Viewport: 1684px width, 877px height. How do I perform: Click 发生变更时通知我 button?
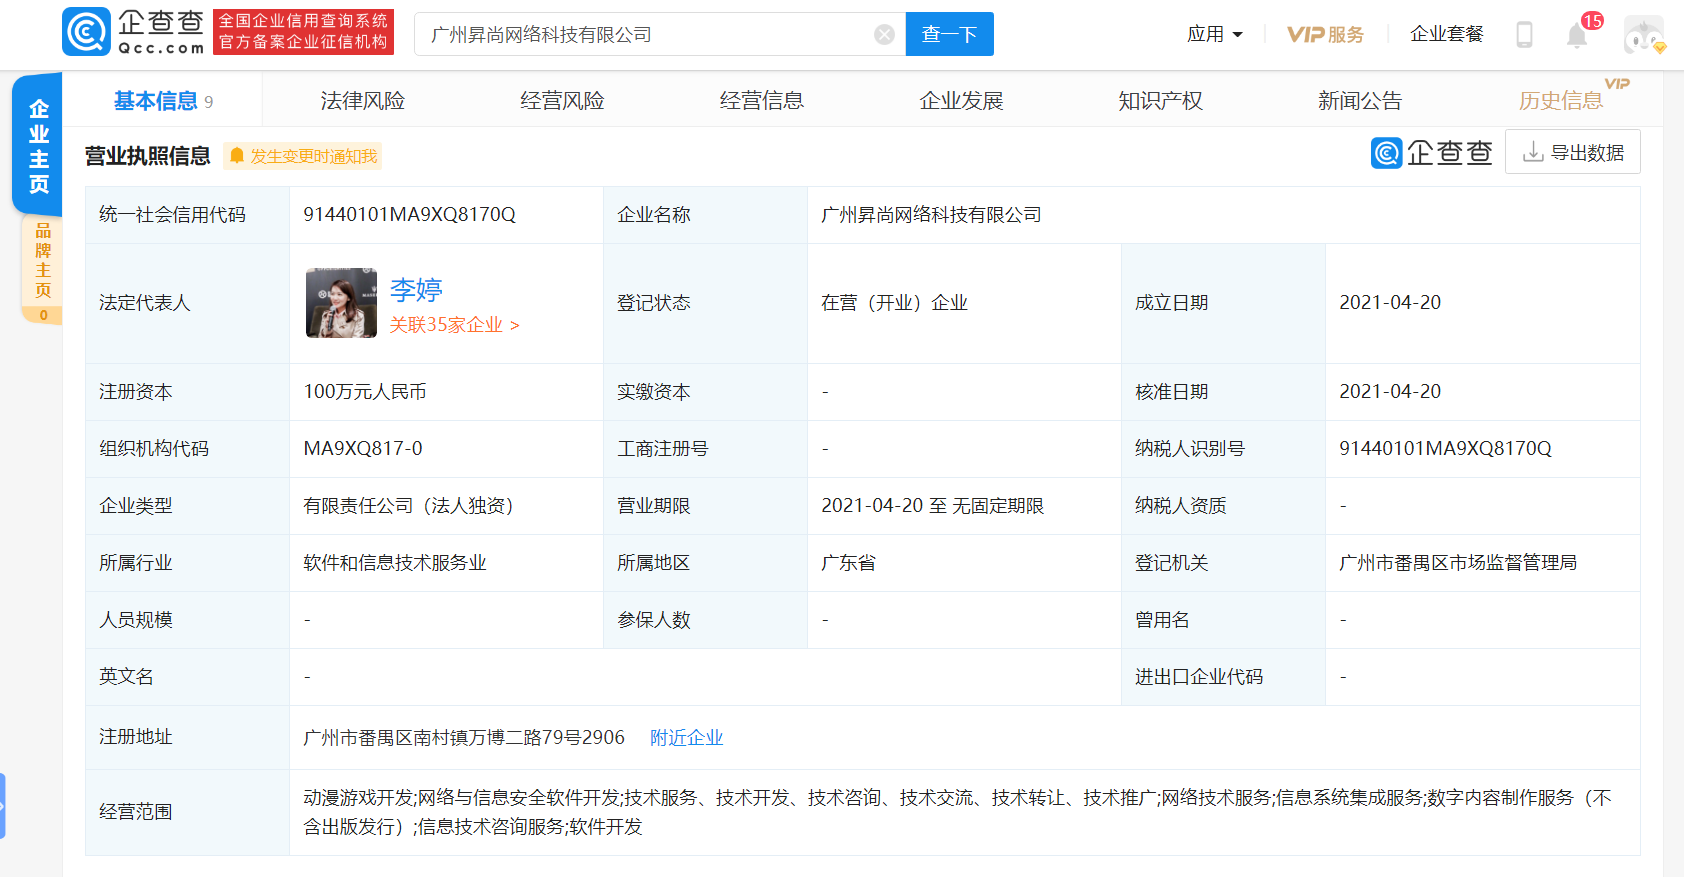(x=303, y=156)
